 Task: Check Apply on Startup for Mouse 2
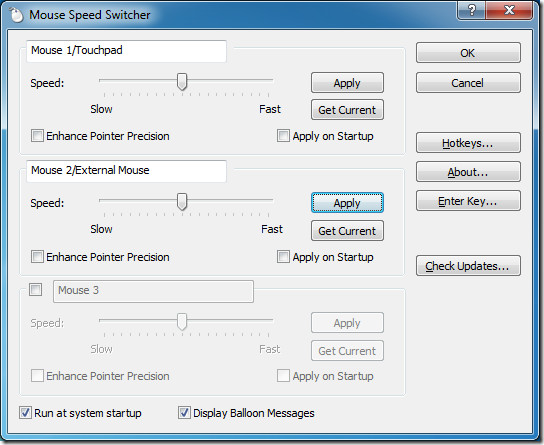click(x=283, y=257)
